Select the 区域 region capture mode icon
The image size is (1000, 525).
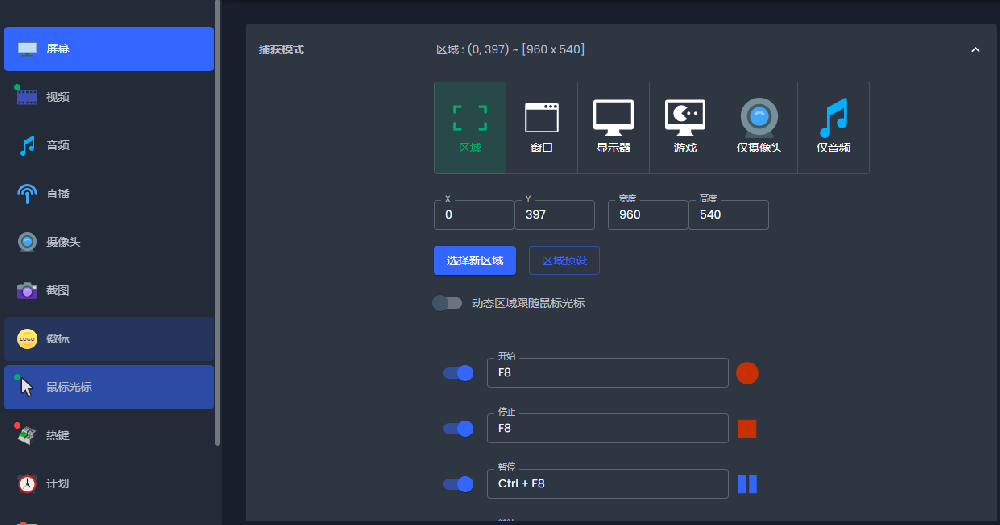(x=470, y=127)
